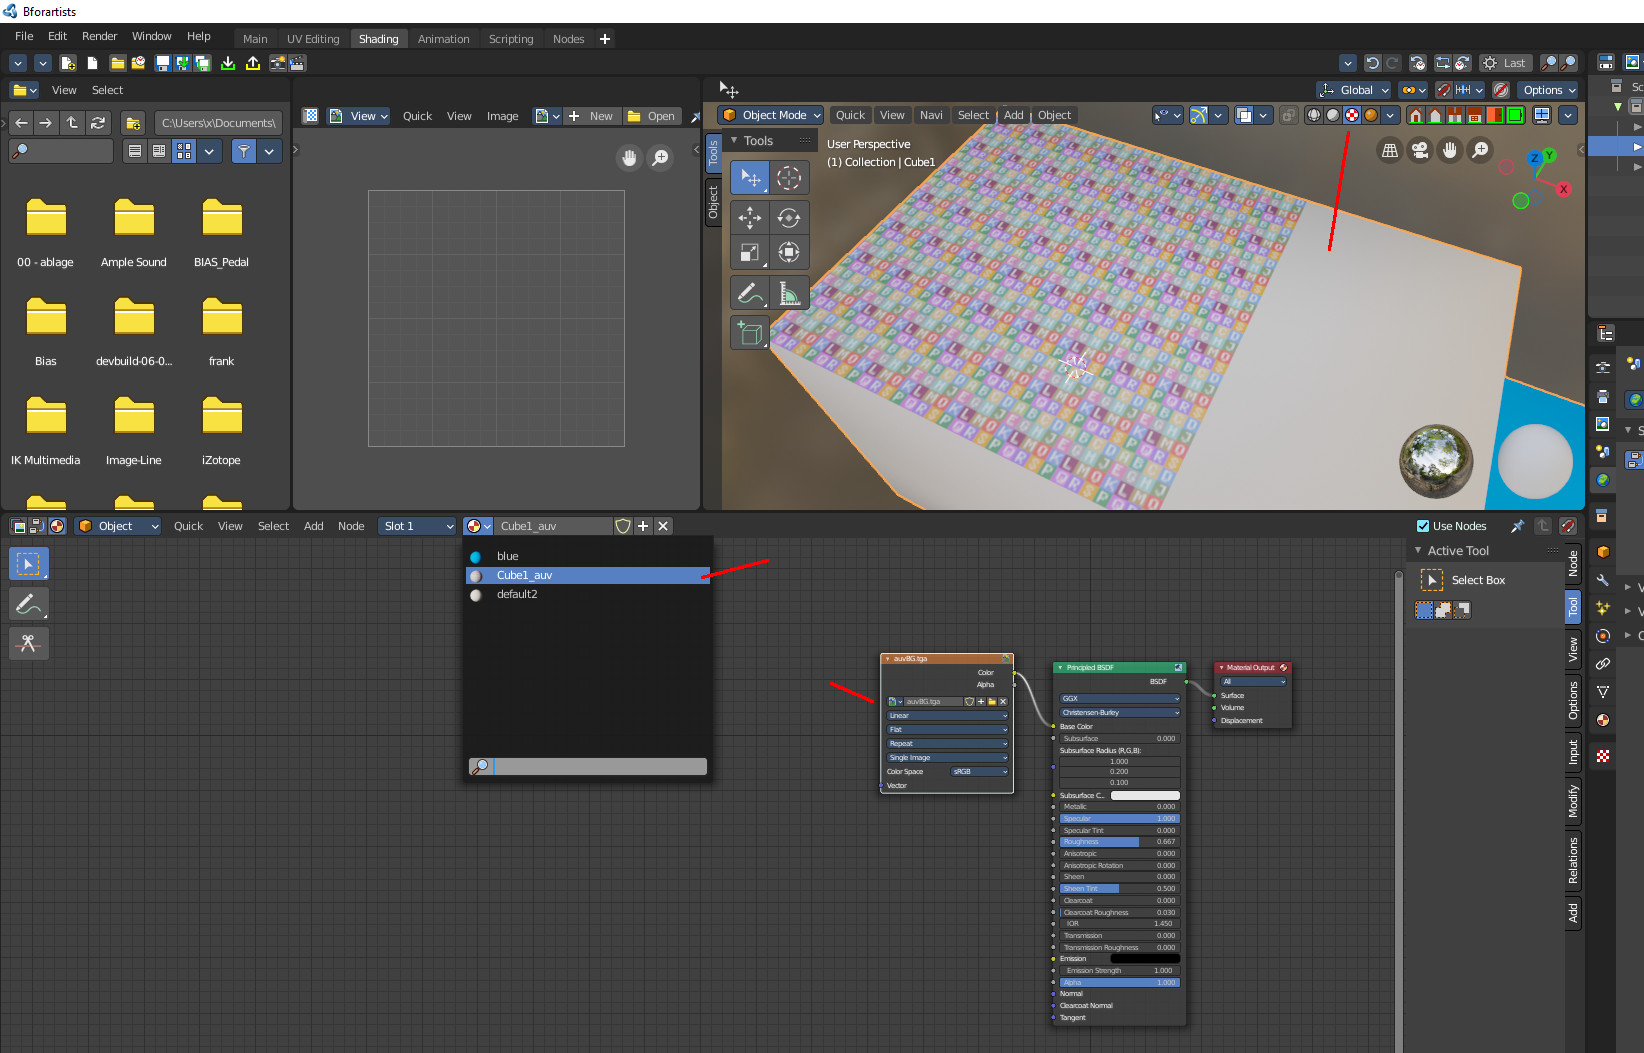Open the Render menu

(99, 36)
